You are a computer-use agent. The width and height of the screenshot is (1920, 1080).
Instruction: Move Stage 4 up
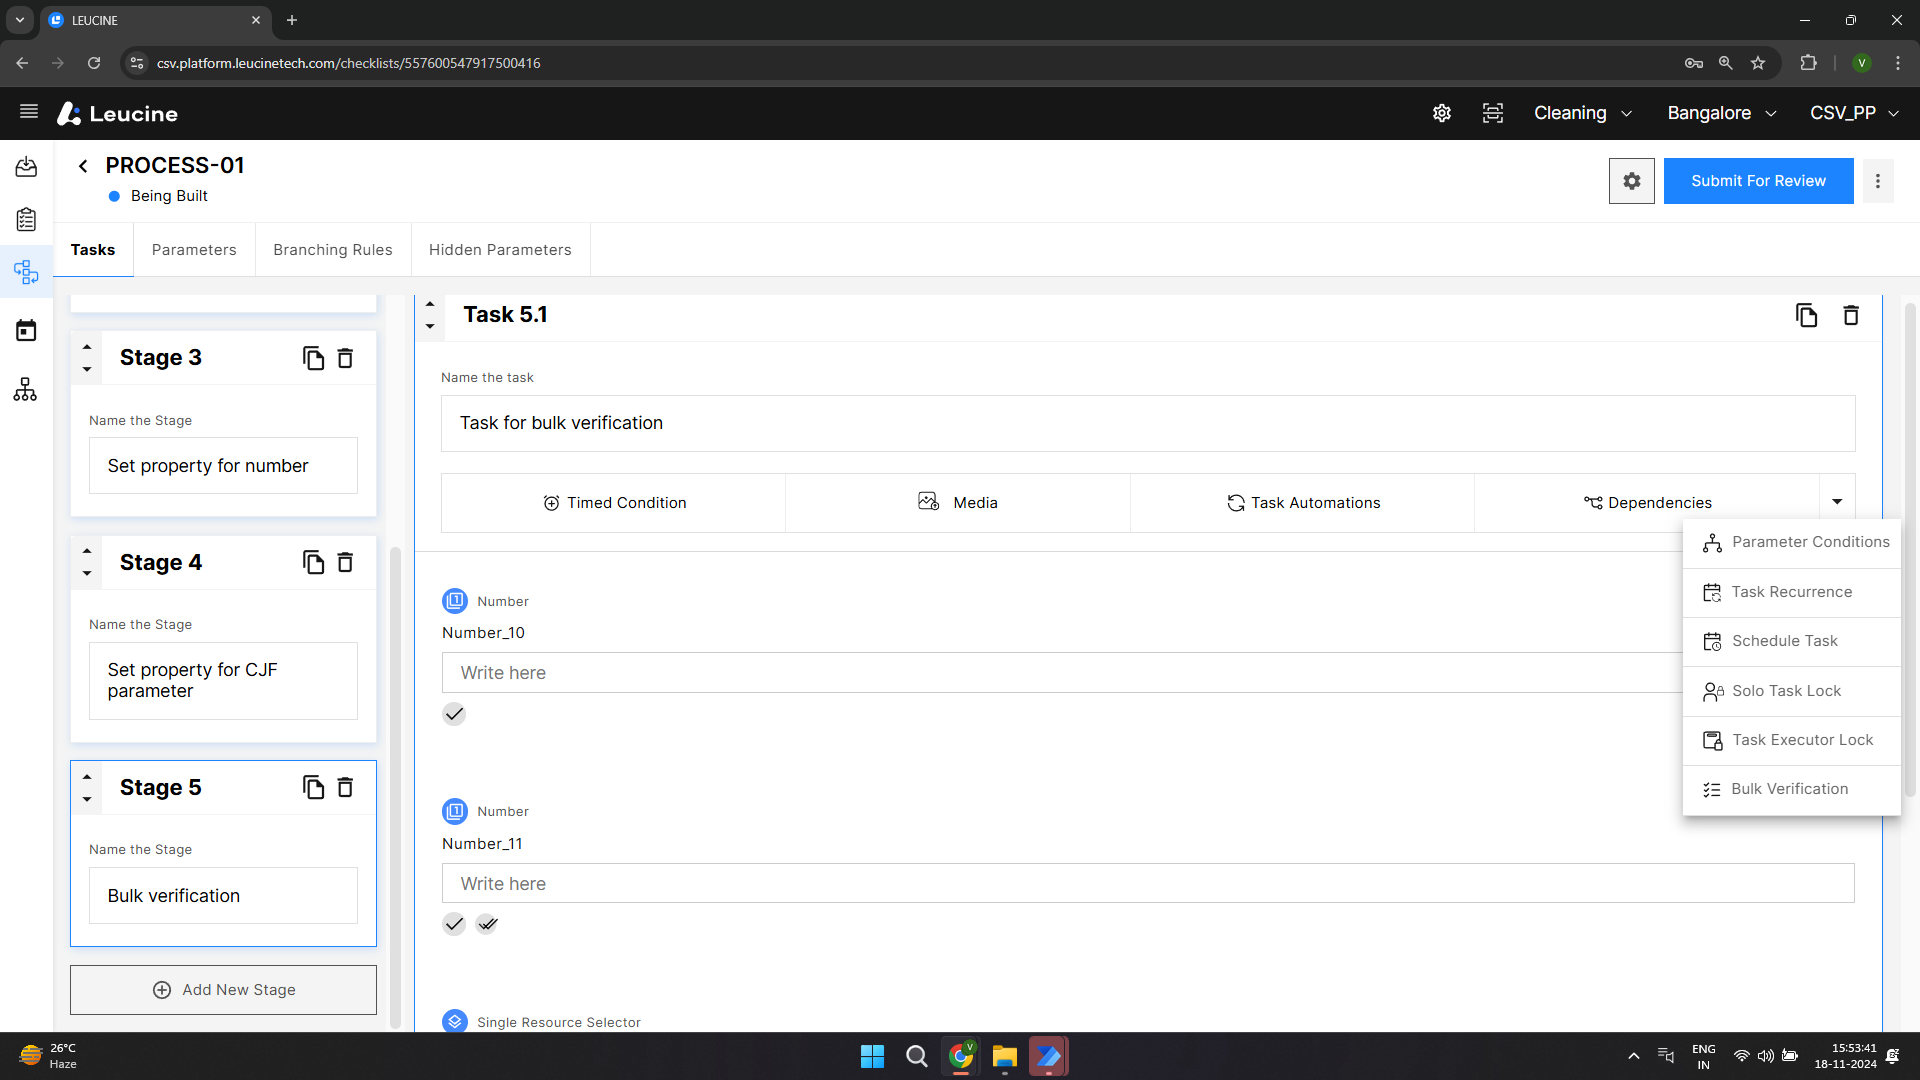(87, 551)
